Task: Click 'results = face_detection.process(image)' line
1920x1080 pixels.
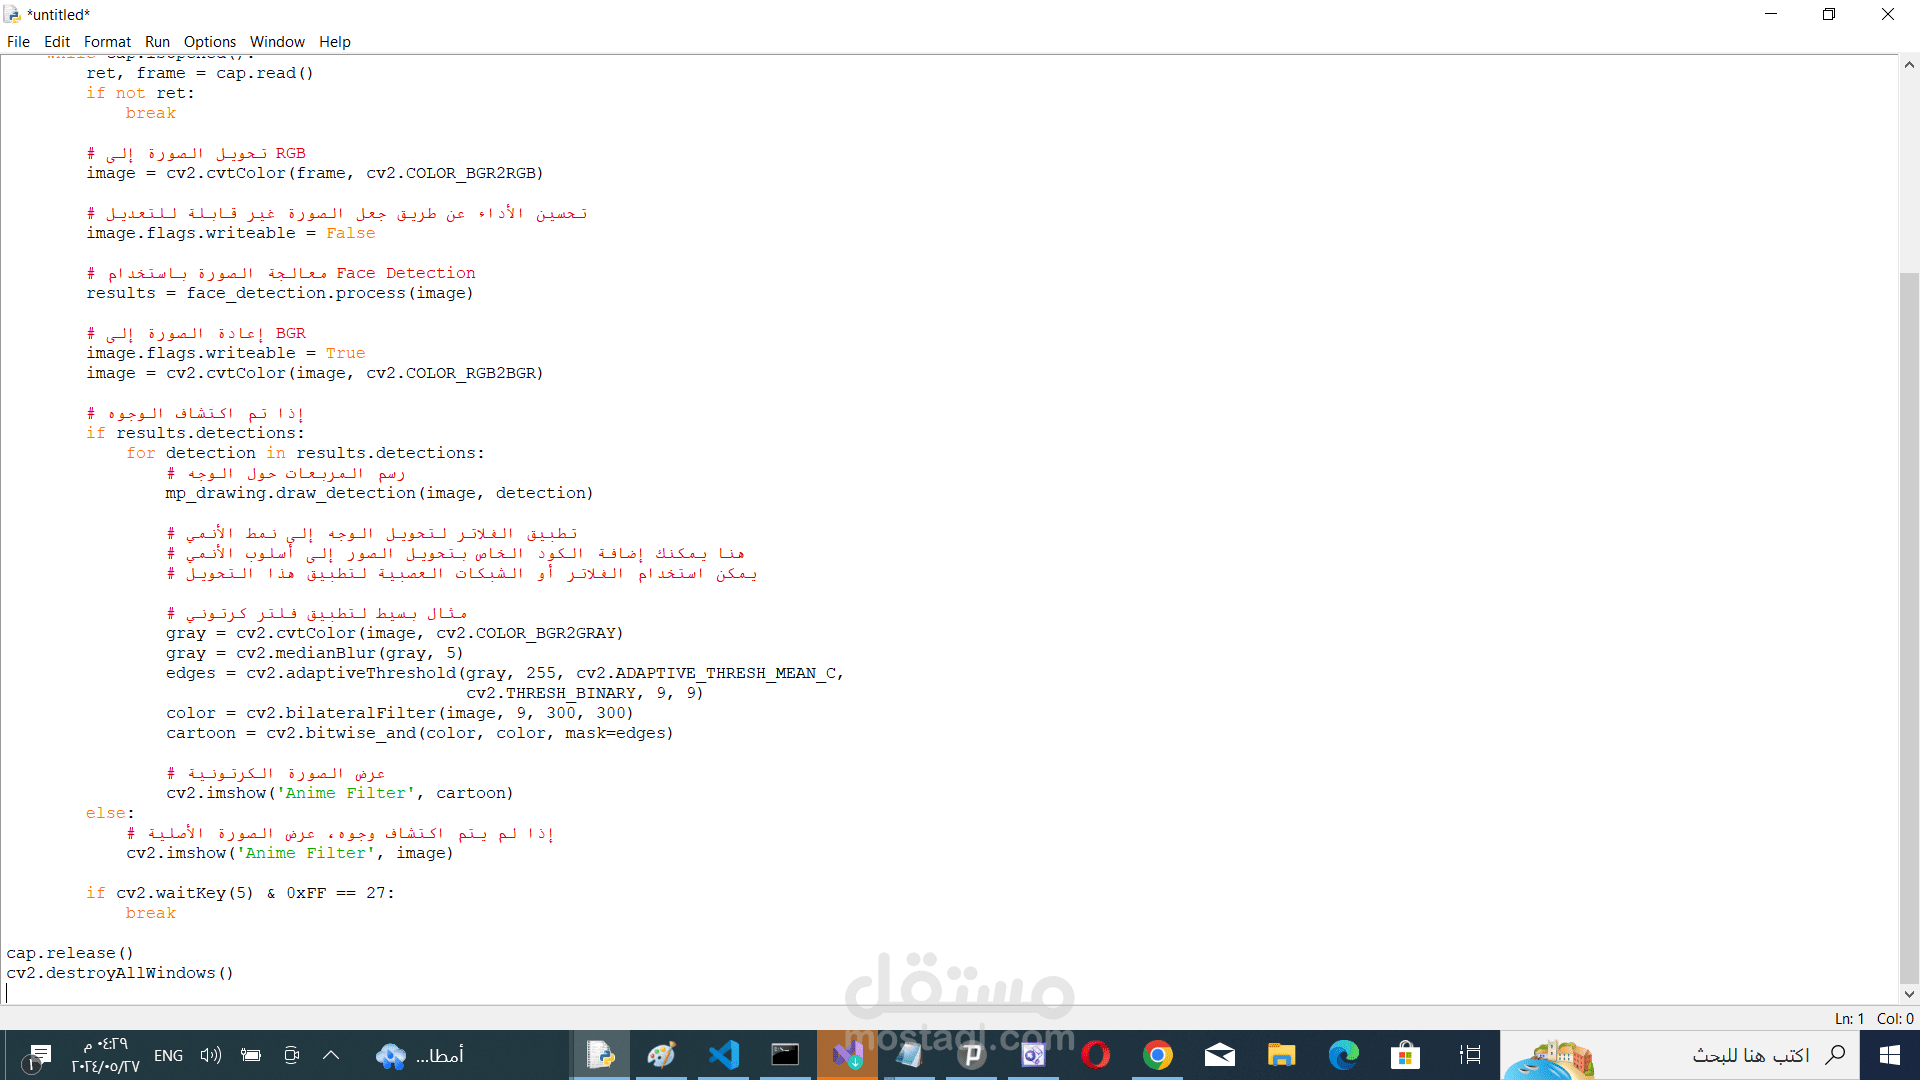Action: 280,293
